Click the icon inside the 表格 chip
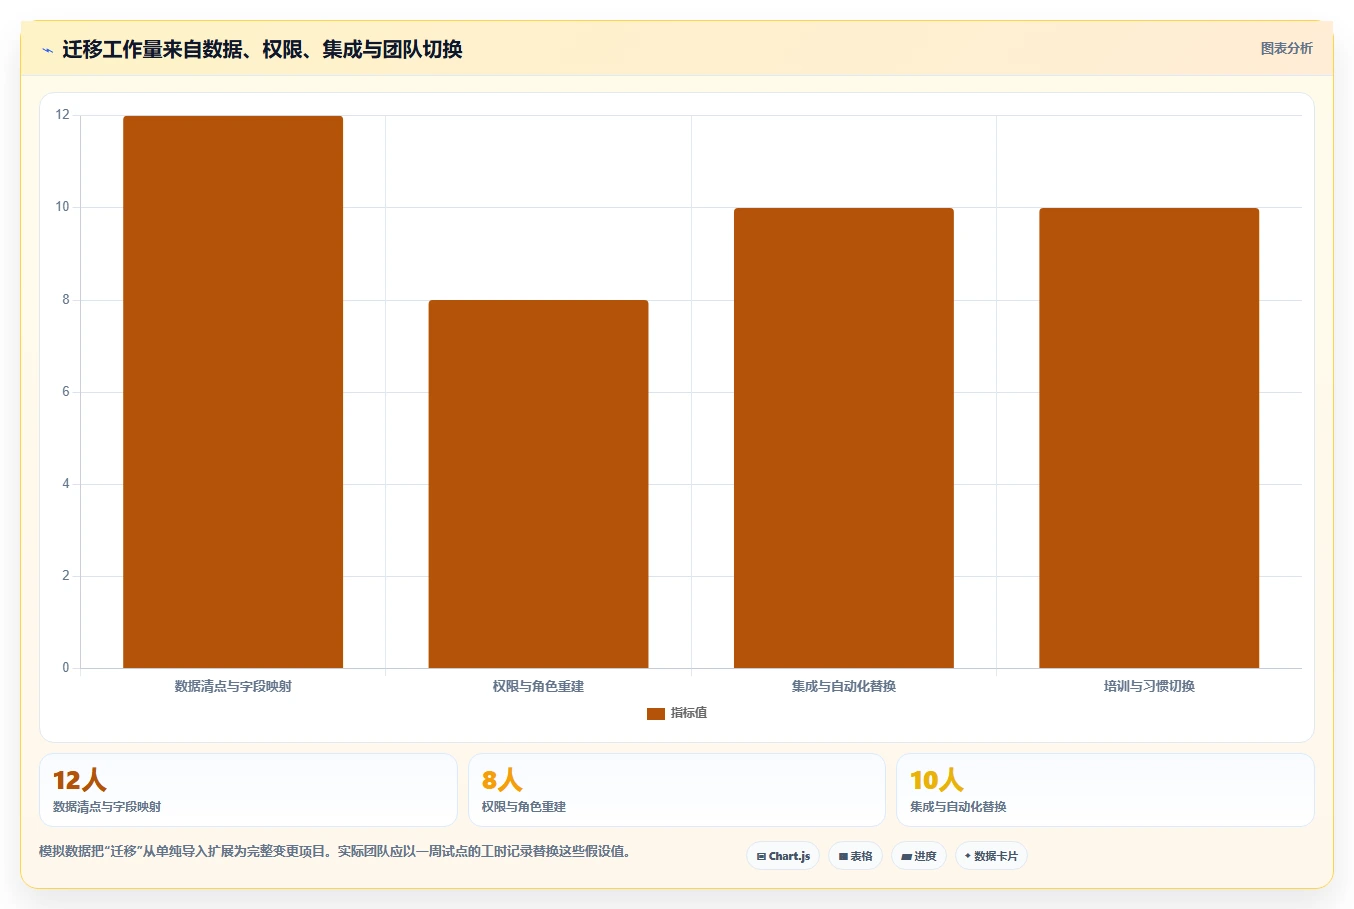Image resolution: width=1354 pixels, height=909 pixels. [x=843, y=857]
